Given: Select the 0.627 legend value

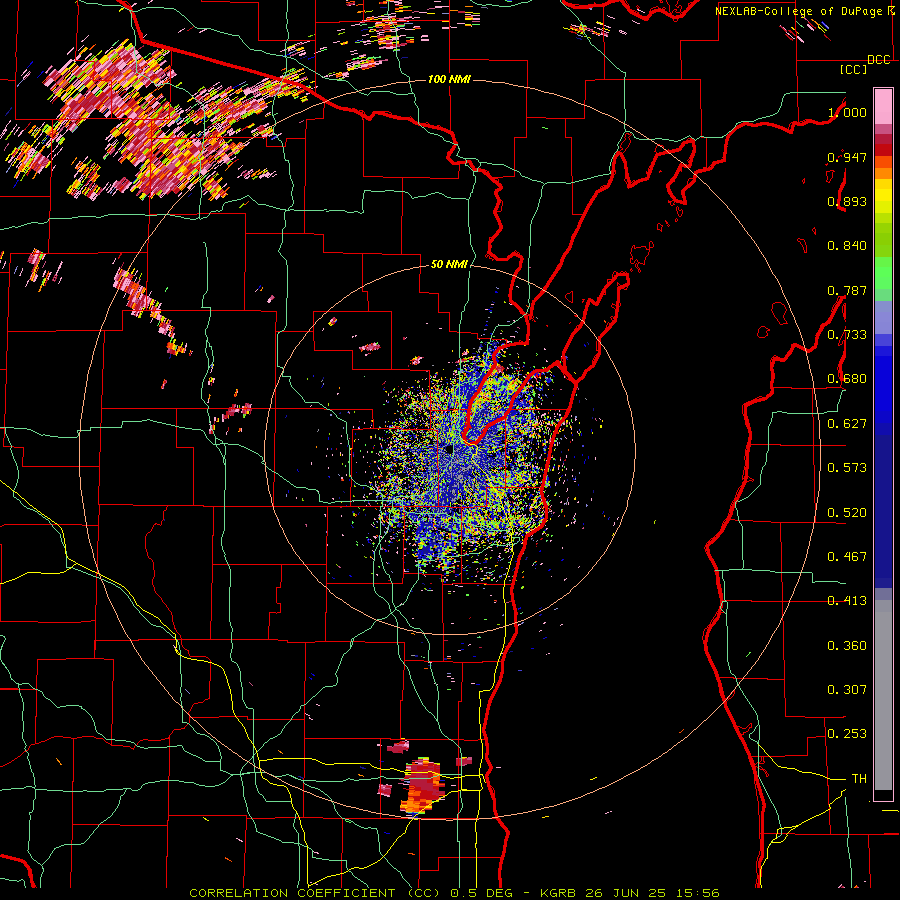Looking at the screenshot, I should point(847,424).
